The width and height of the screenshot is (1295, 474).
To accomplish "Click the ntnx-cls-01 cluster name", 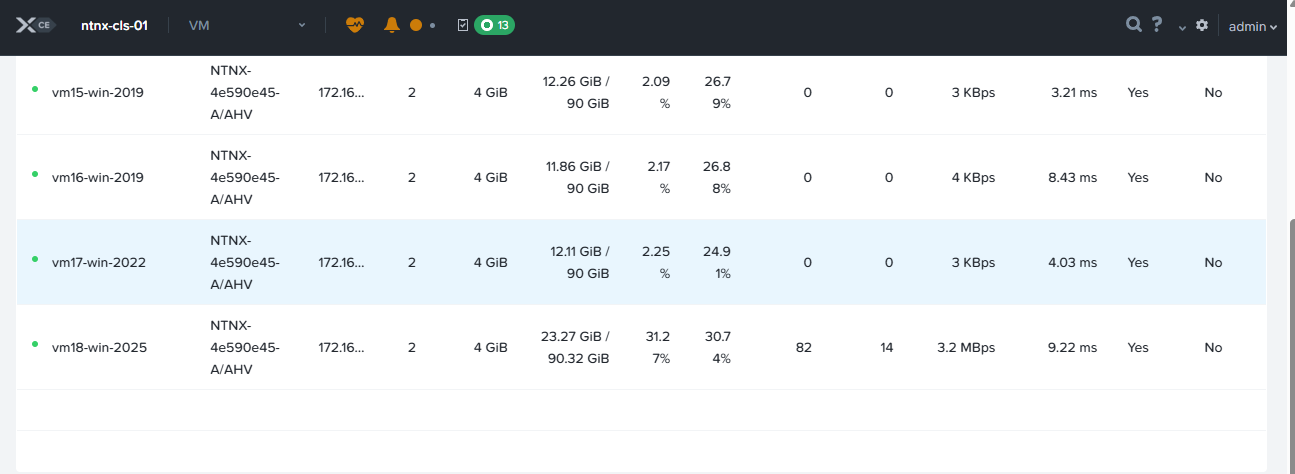I will pos(114,25).
